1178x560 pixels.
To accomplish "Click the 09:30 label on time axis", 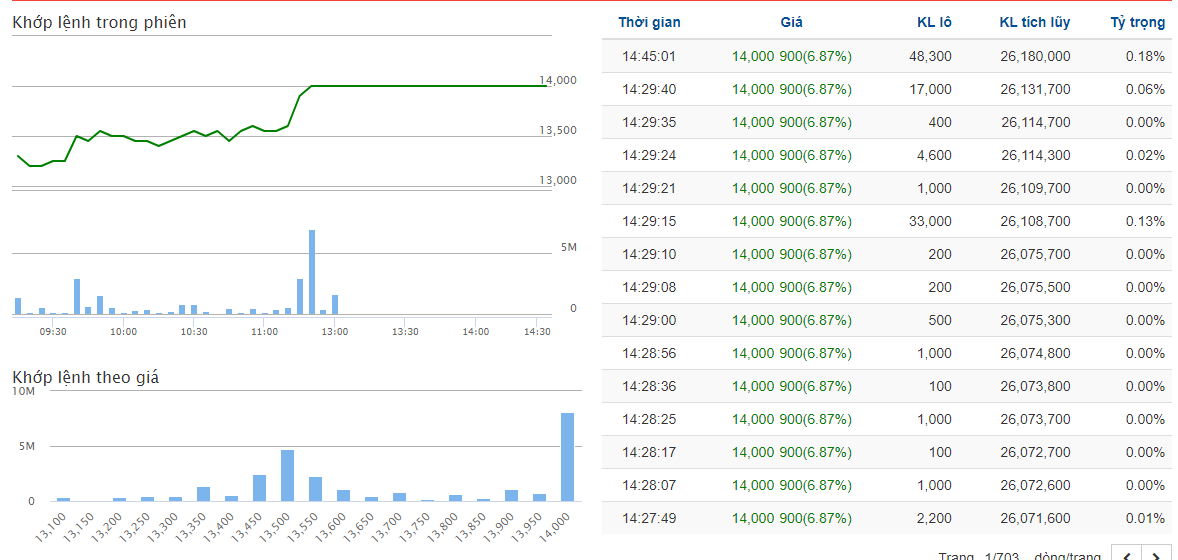I will pos(53,331).
